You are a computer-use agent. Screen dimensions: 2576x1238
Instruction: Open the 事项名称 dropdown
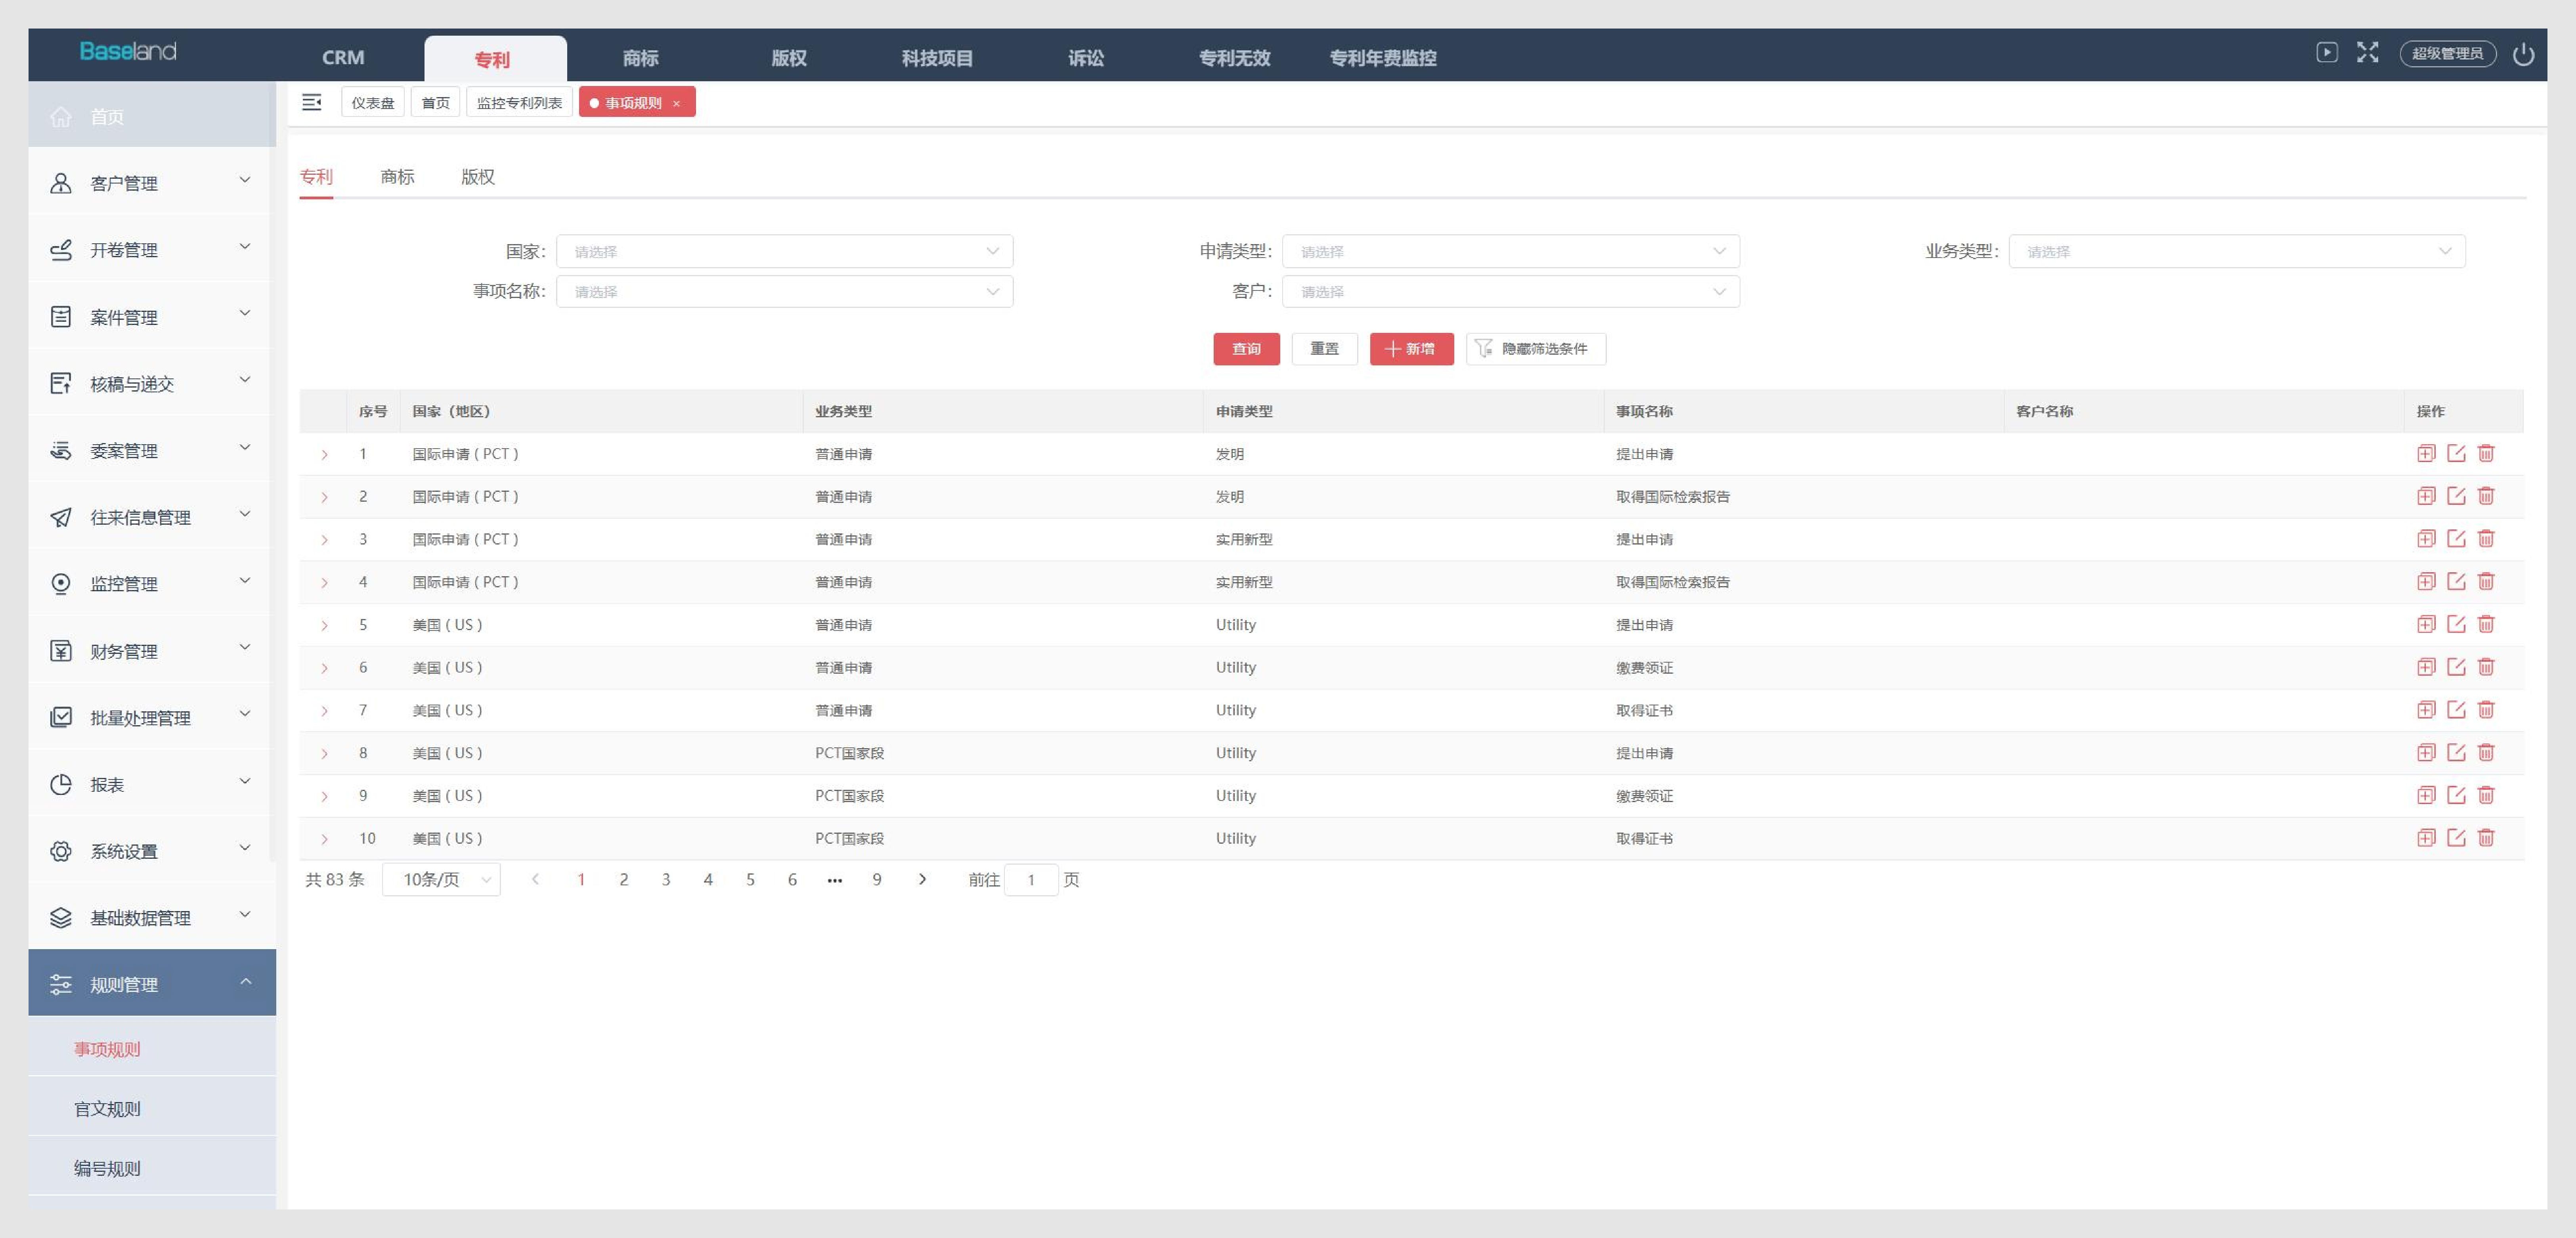pyautogui.click(x=784, y=291)
